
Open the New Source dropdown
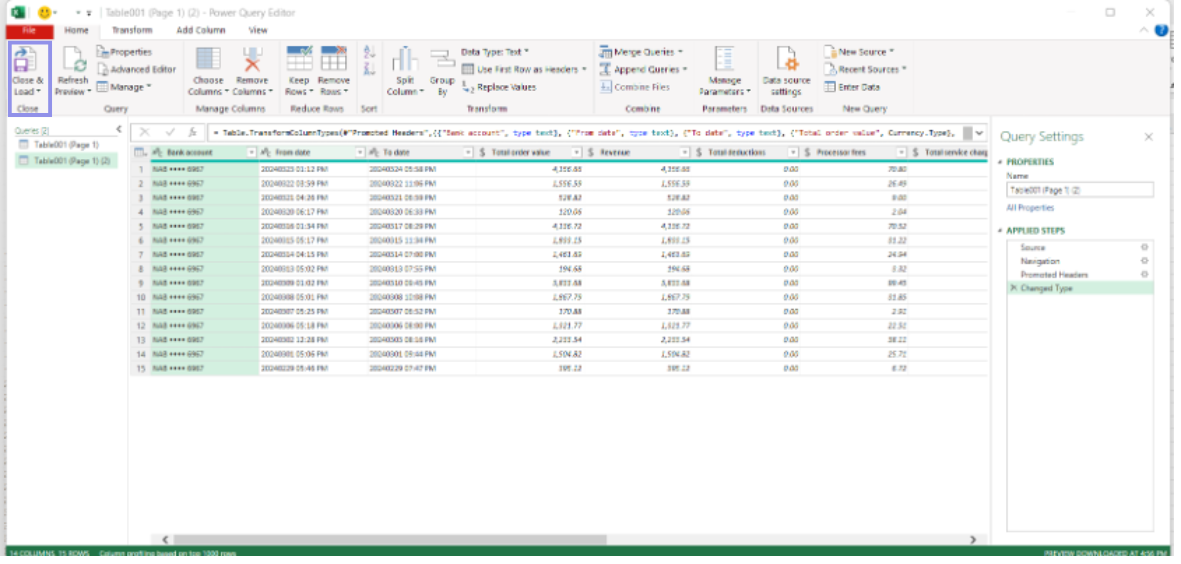pos(891,52)
